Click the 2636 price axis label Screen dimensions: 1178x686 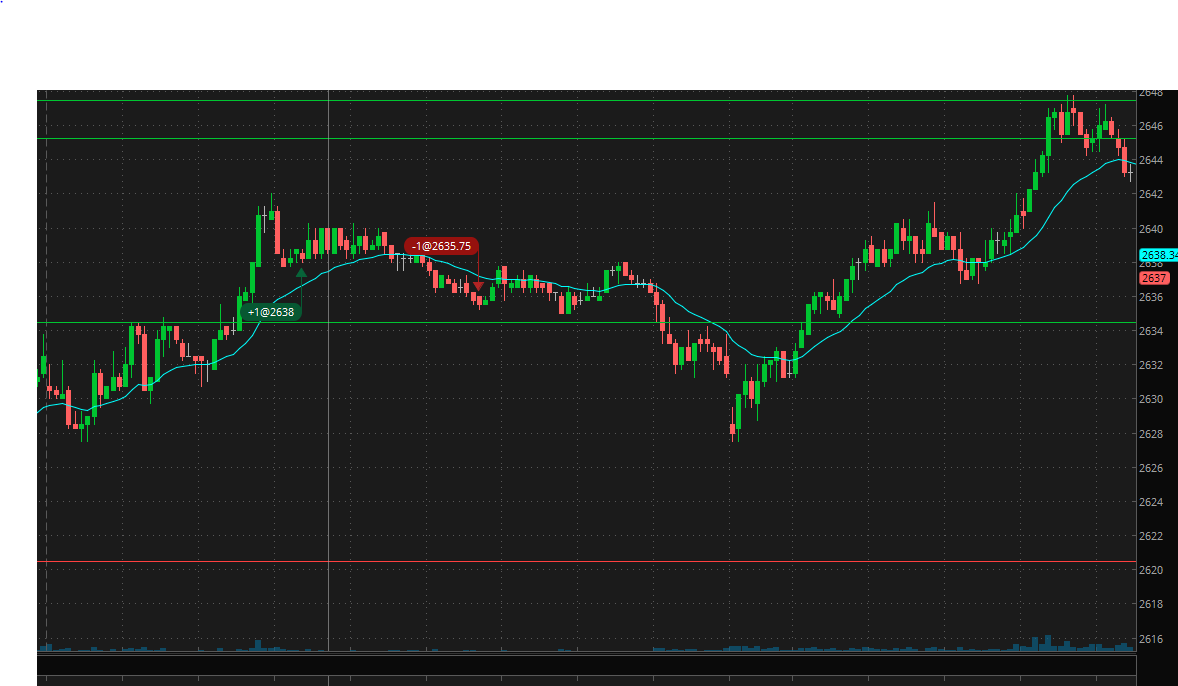[x=1151, y=297]
